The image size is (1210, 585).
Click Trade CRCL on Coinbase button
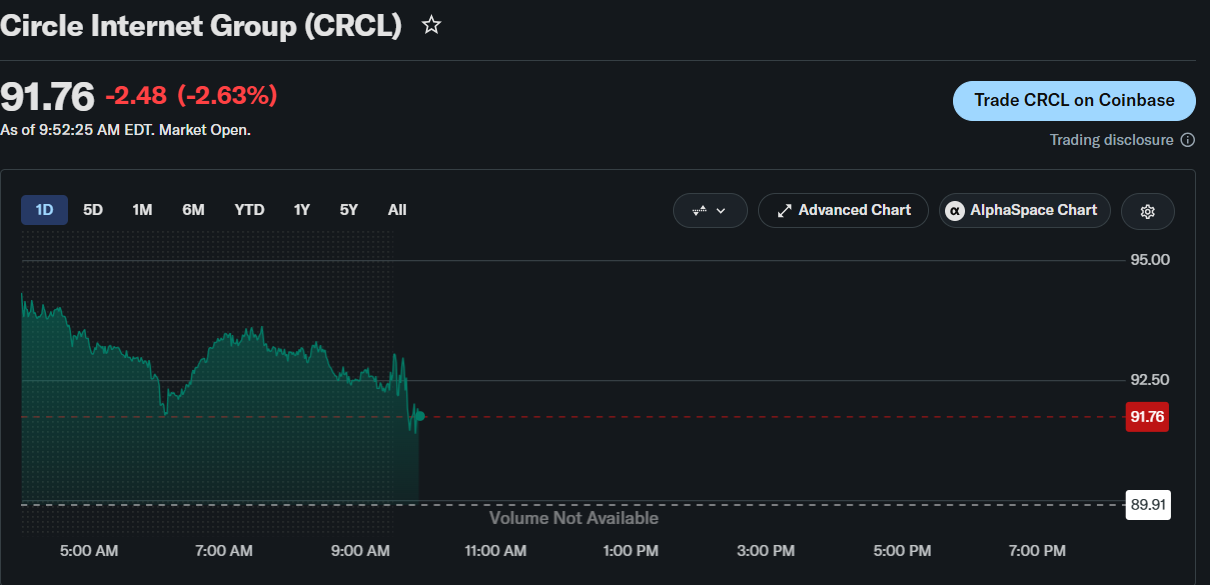[1074, 101]
